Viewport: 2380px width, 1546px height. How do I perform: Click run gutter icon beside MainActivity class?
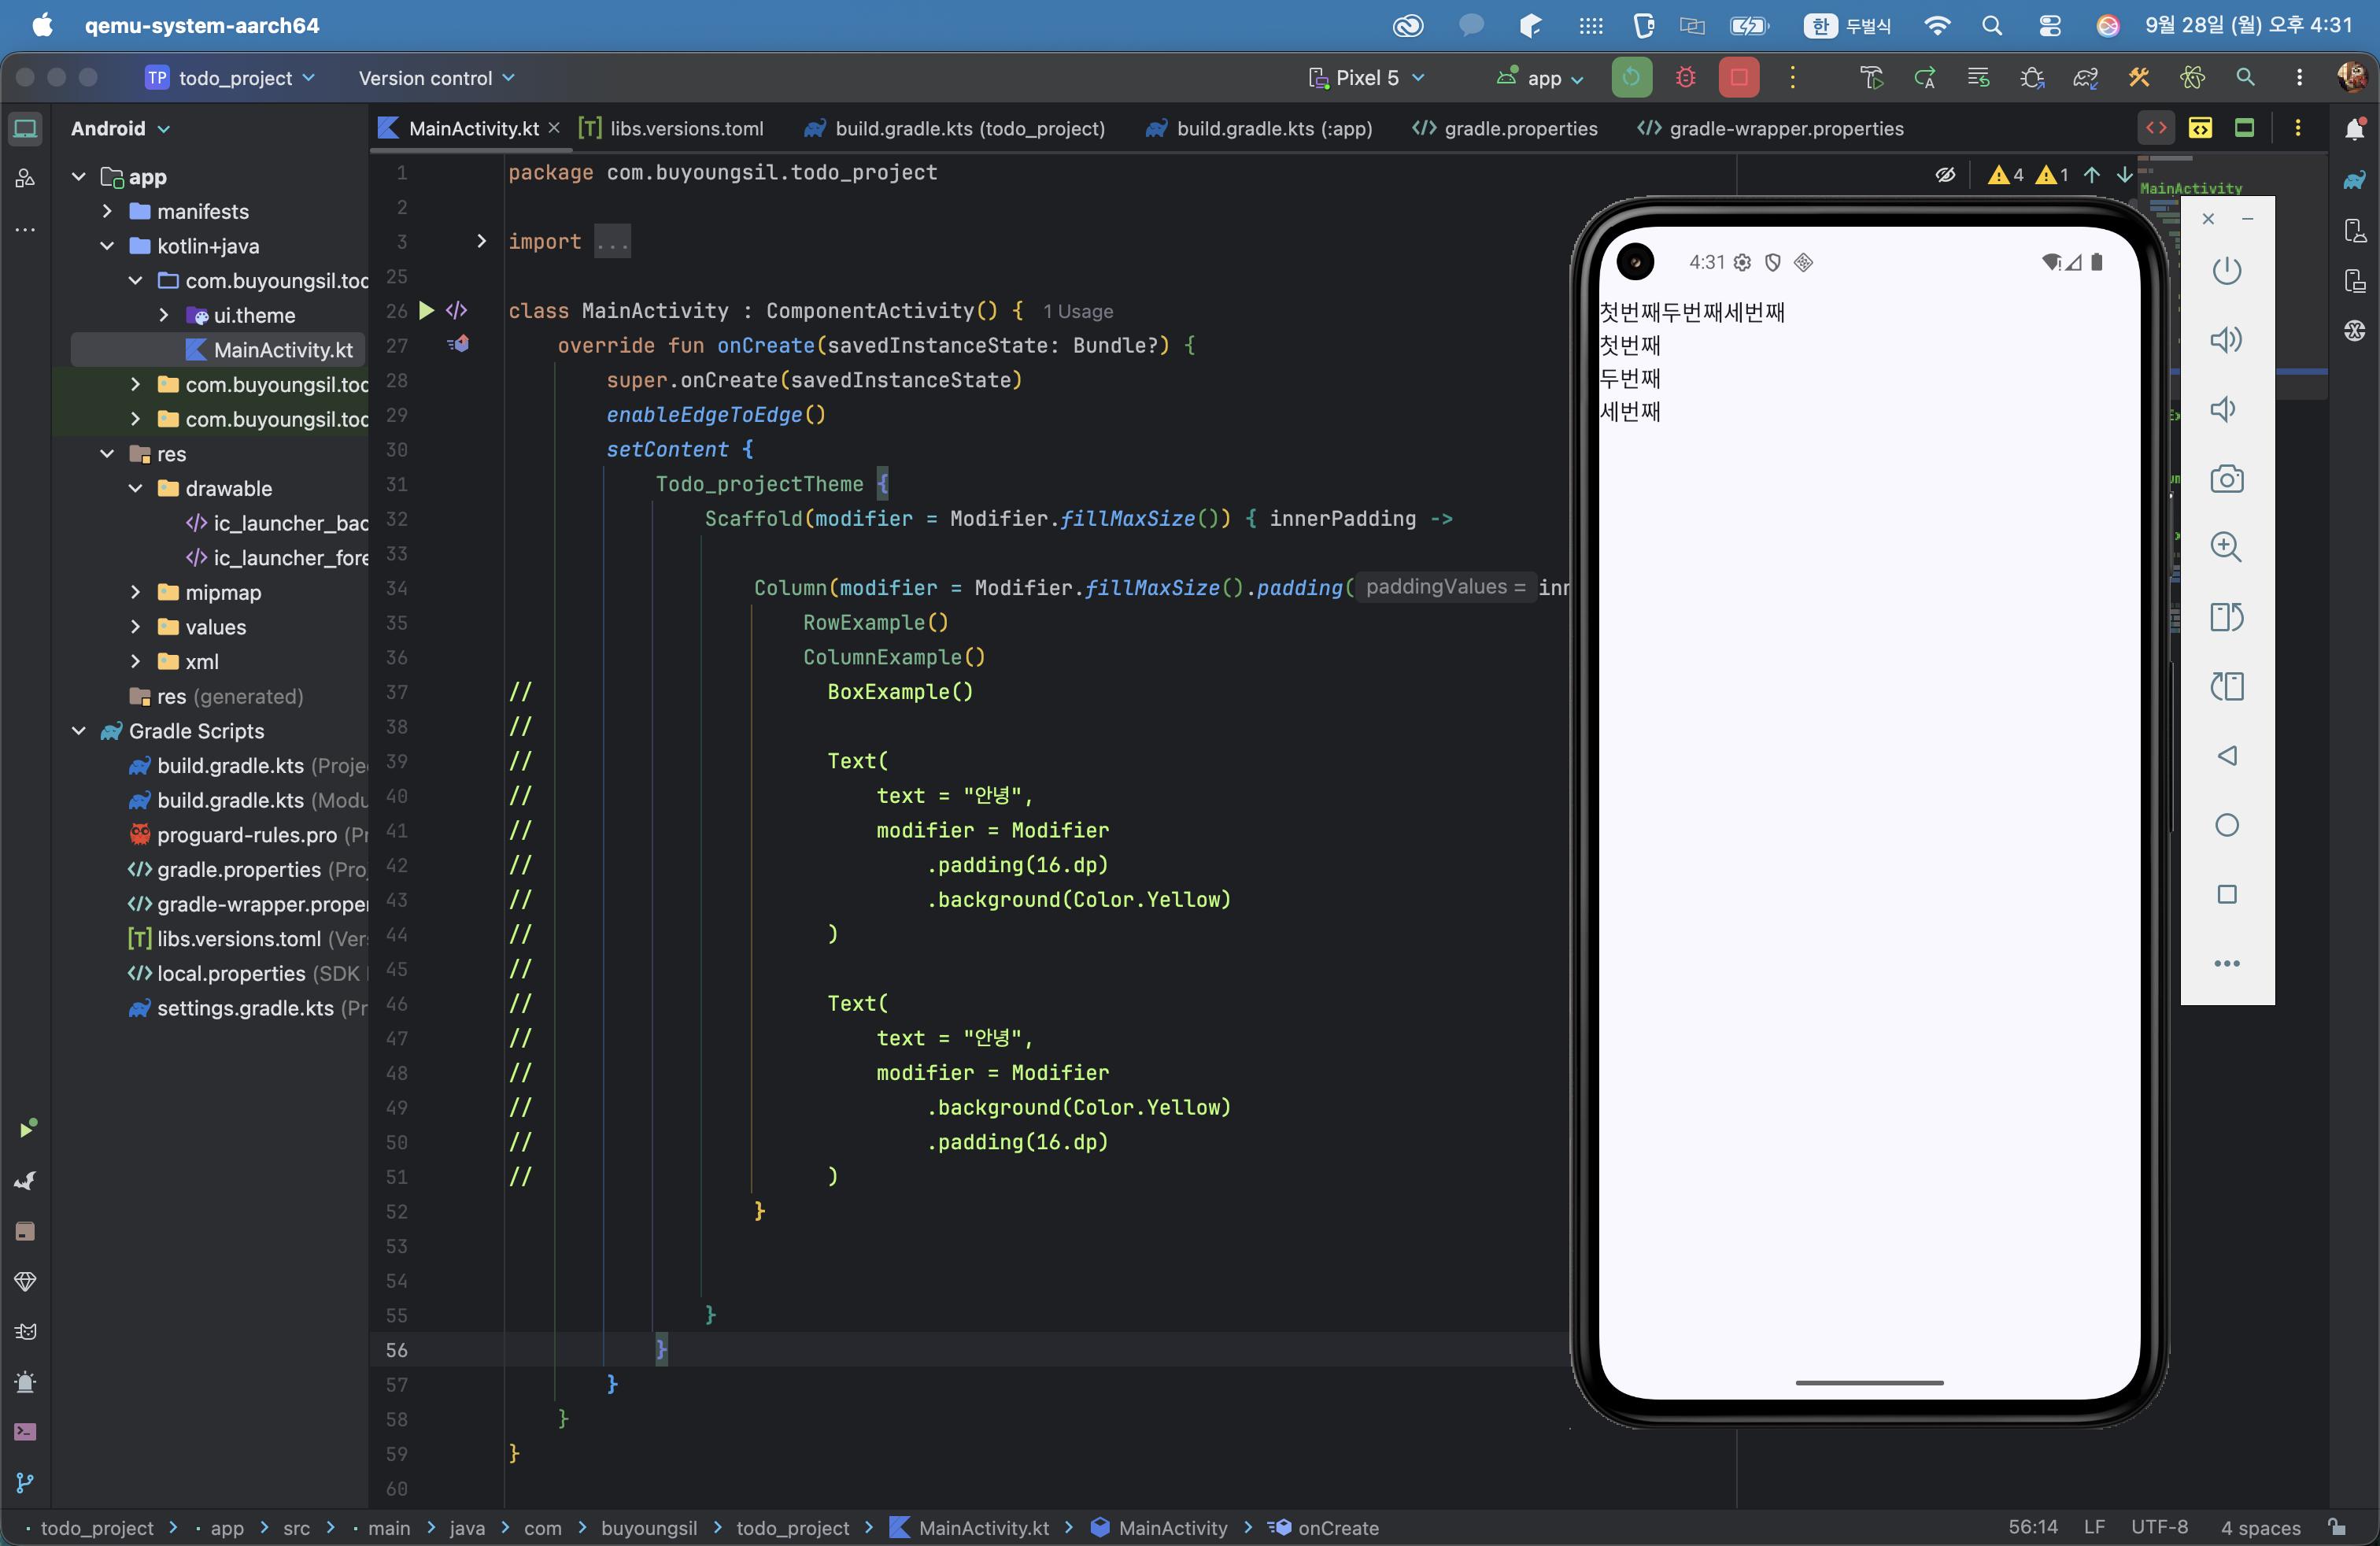click(x=427, y=310)
